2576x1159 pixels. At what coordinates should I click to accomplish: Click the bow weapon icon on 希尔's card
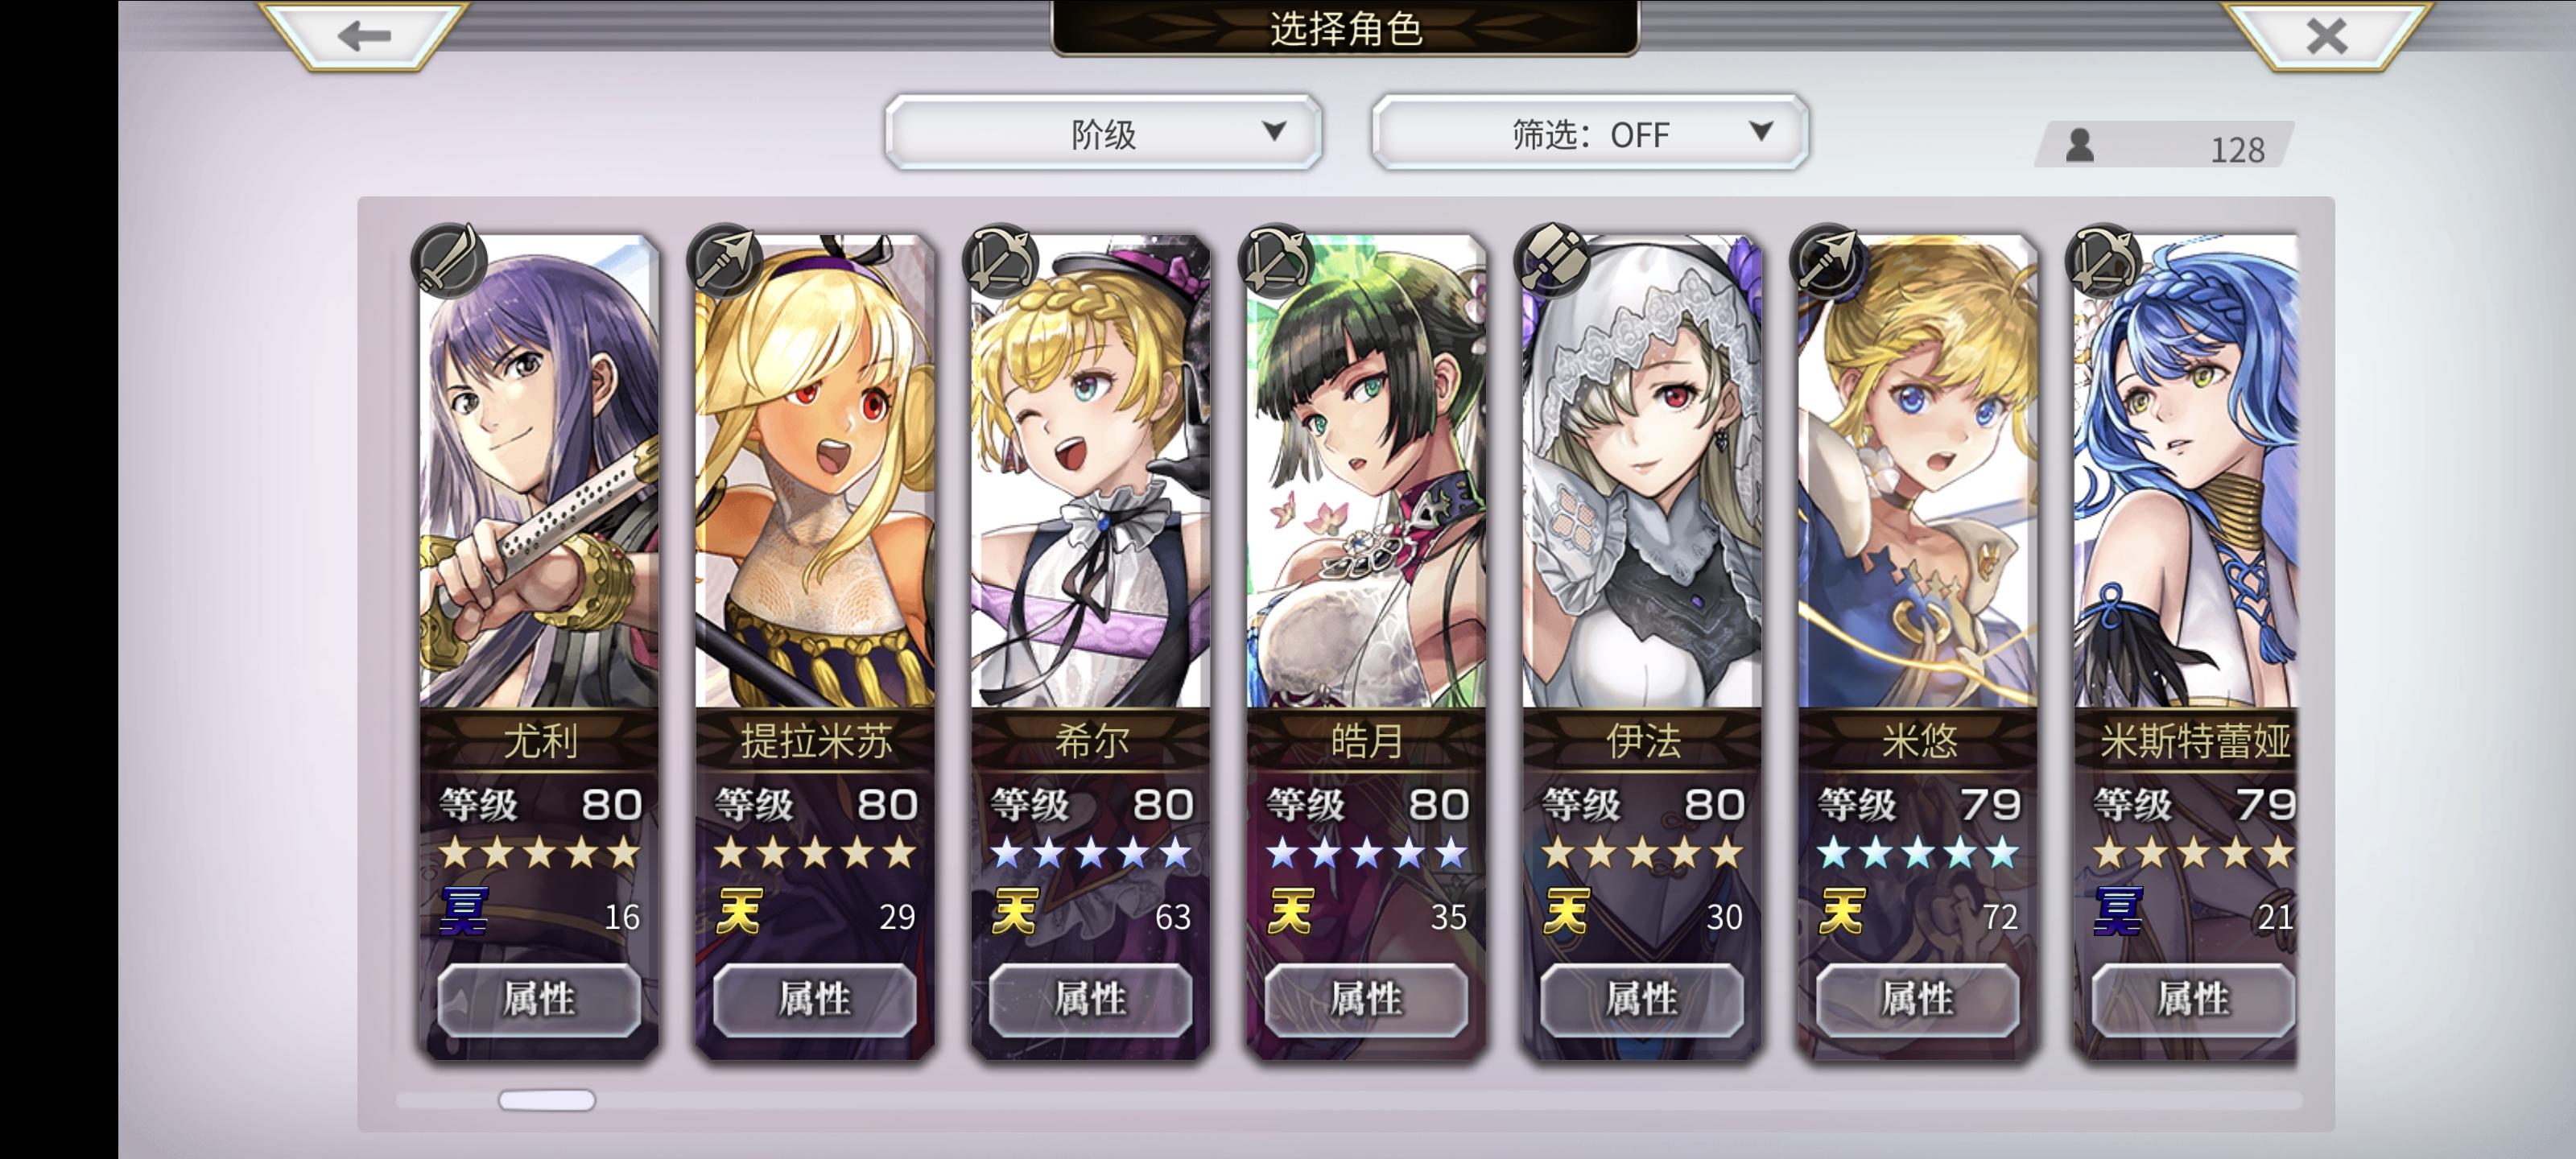coord(1000,260)
